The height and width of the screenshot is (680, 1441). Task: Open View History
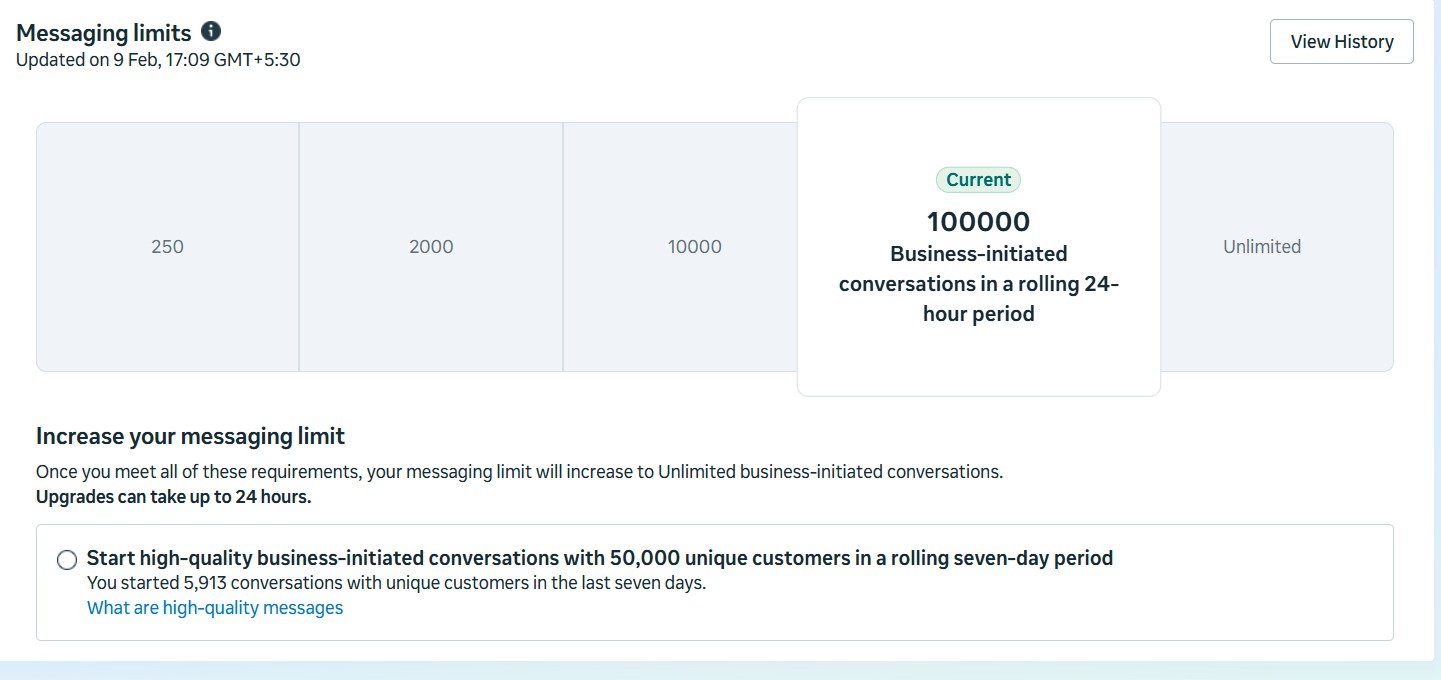(1341, 41)
